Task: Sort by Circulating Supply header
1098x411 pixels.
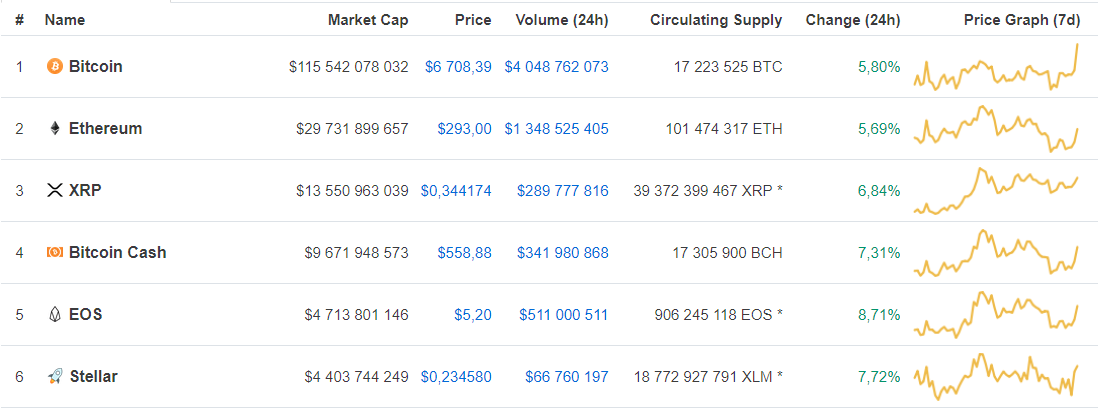Action: pyautogui.click(x=716, y=20)
